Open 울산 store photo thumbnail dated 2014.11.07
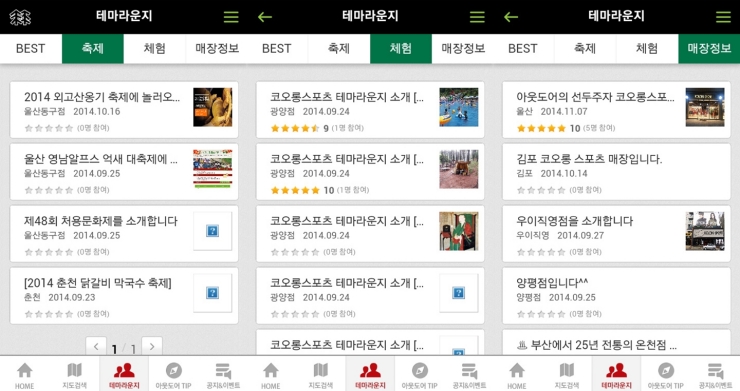 pos(705,107)
